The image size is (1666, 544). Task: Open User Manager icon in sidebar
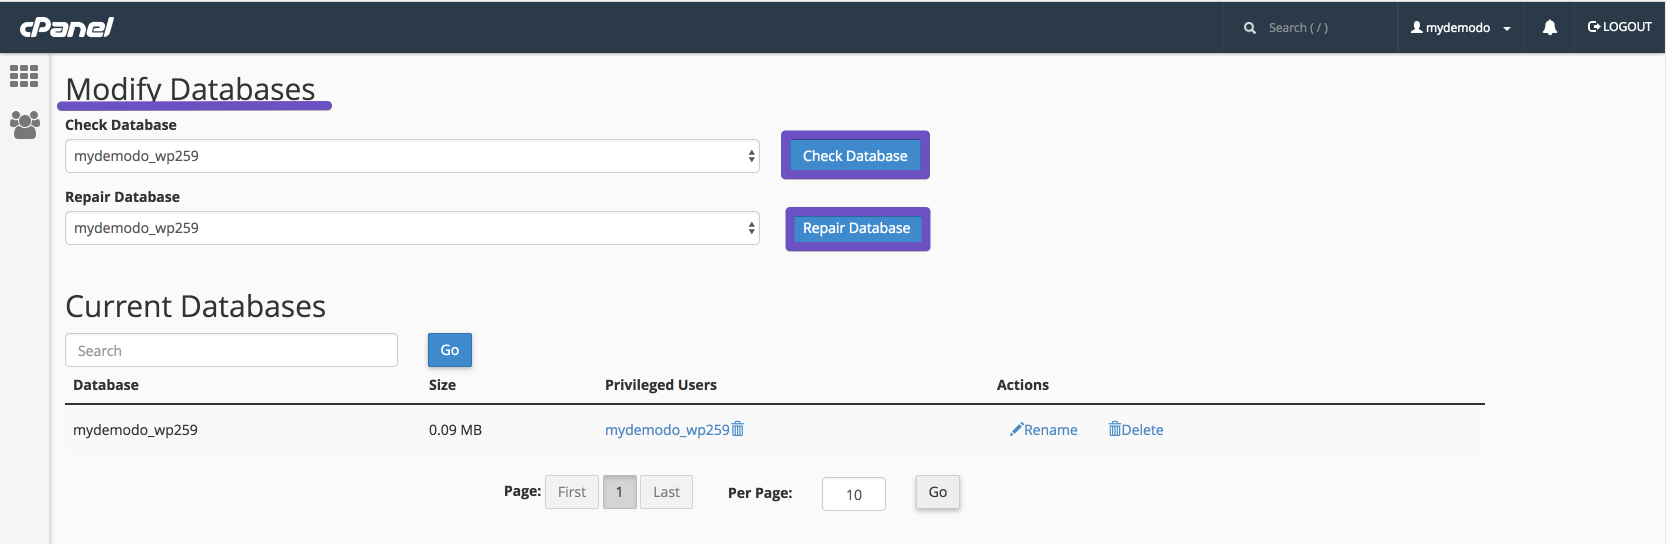pyautogui.click(x=24, y=125)
